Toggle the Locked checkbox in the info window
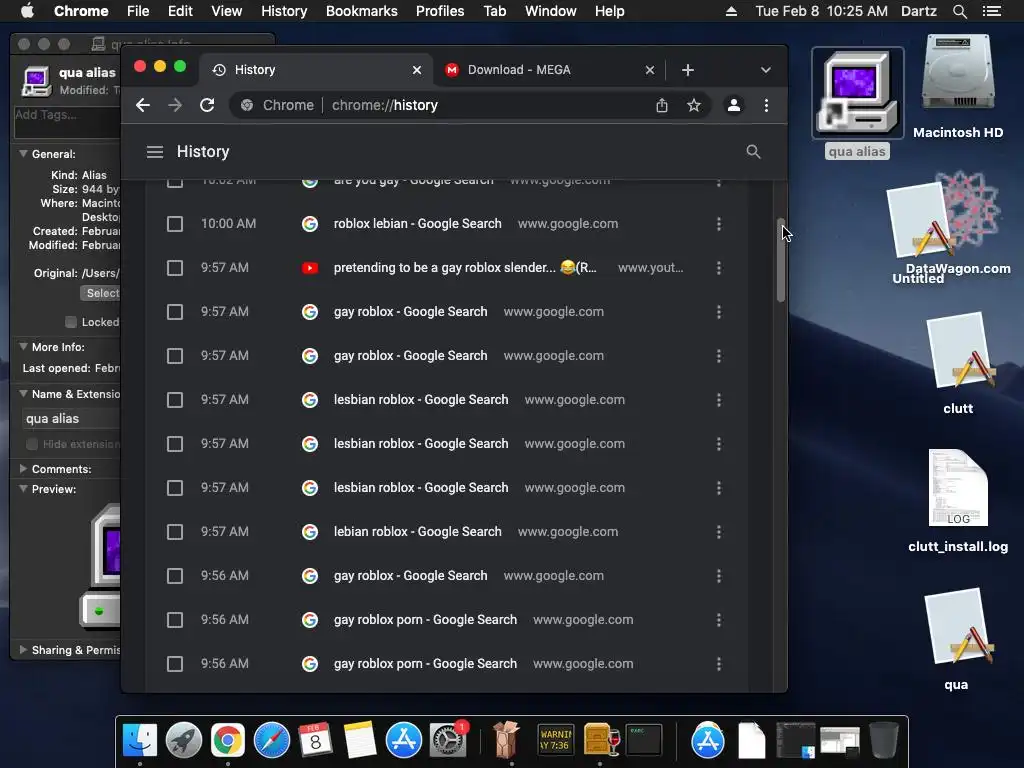This screenshot has height=768, width=1024. 71,322
